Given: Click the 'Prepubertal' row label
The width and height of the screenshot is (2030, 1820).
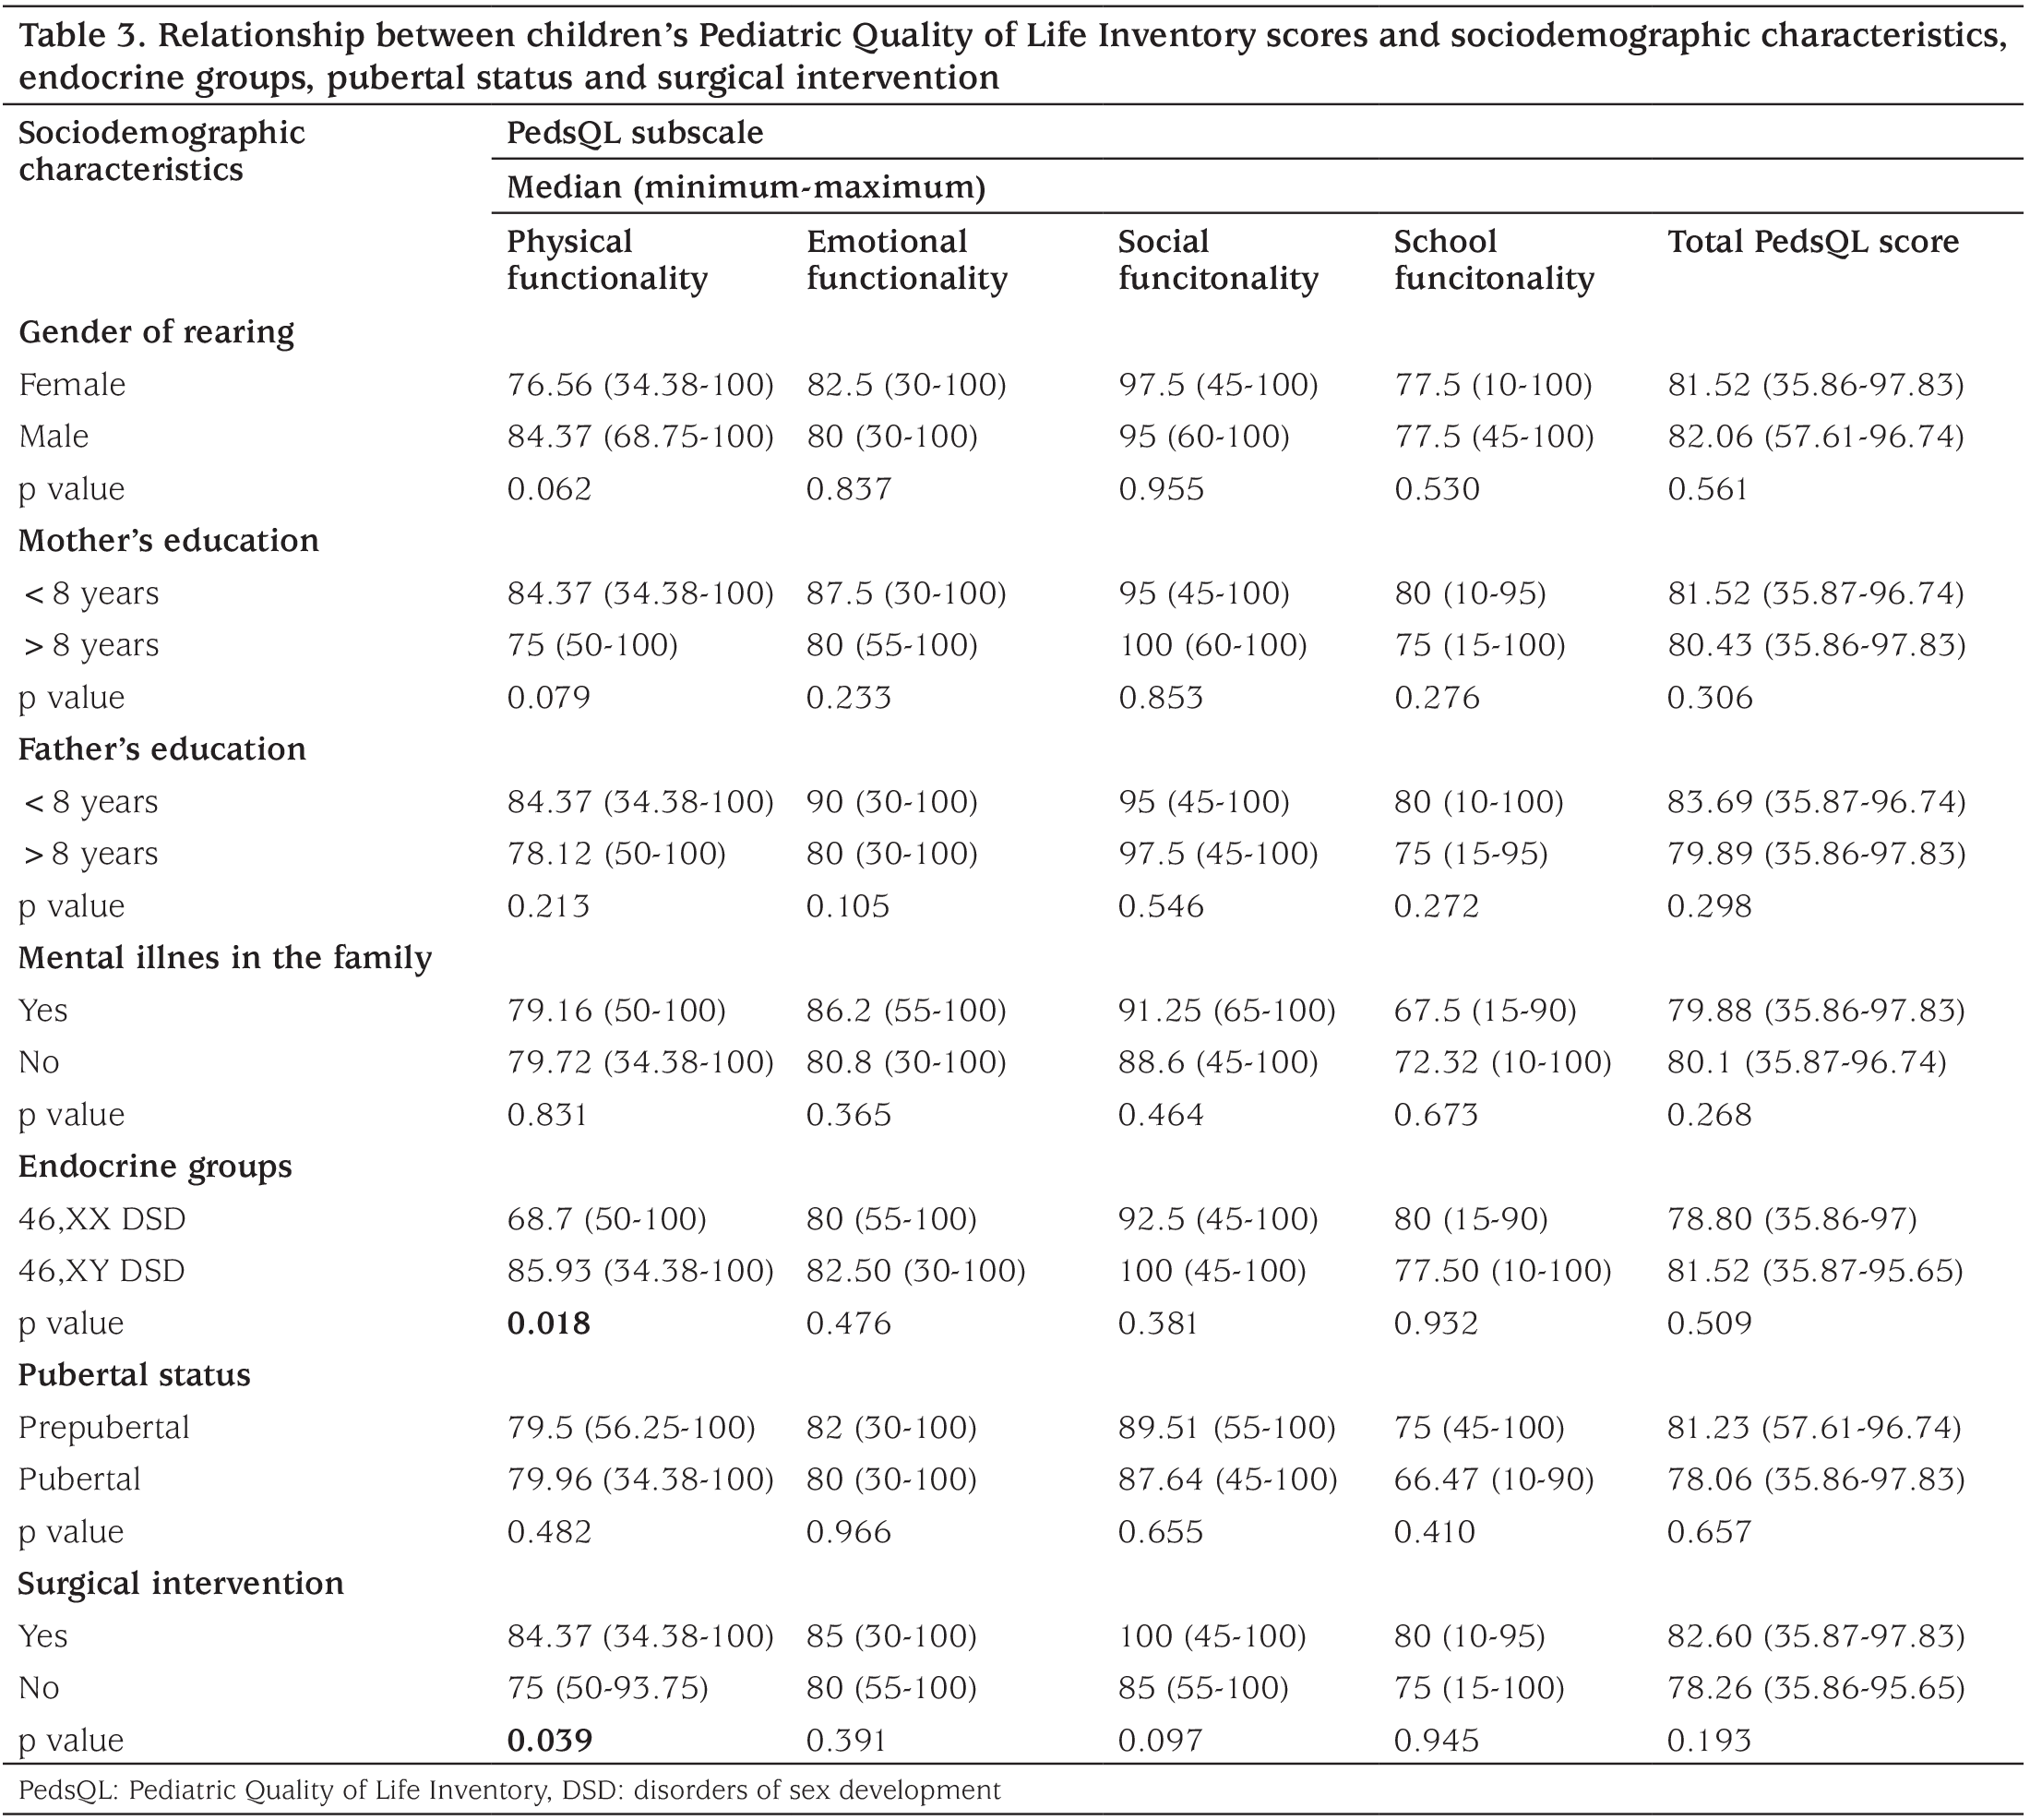Looking at the screenshot, I should click(104, 1427).
